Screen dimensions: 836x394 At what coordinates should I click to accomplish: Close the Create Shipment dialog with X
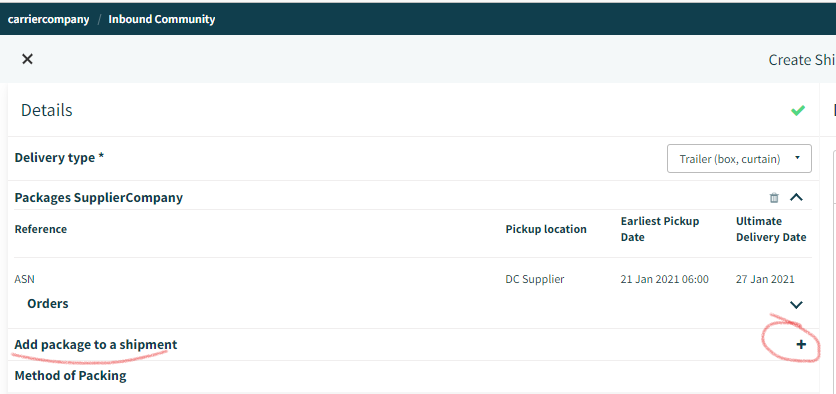27,59
